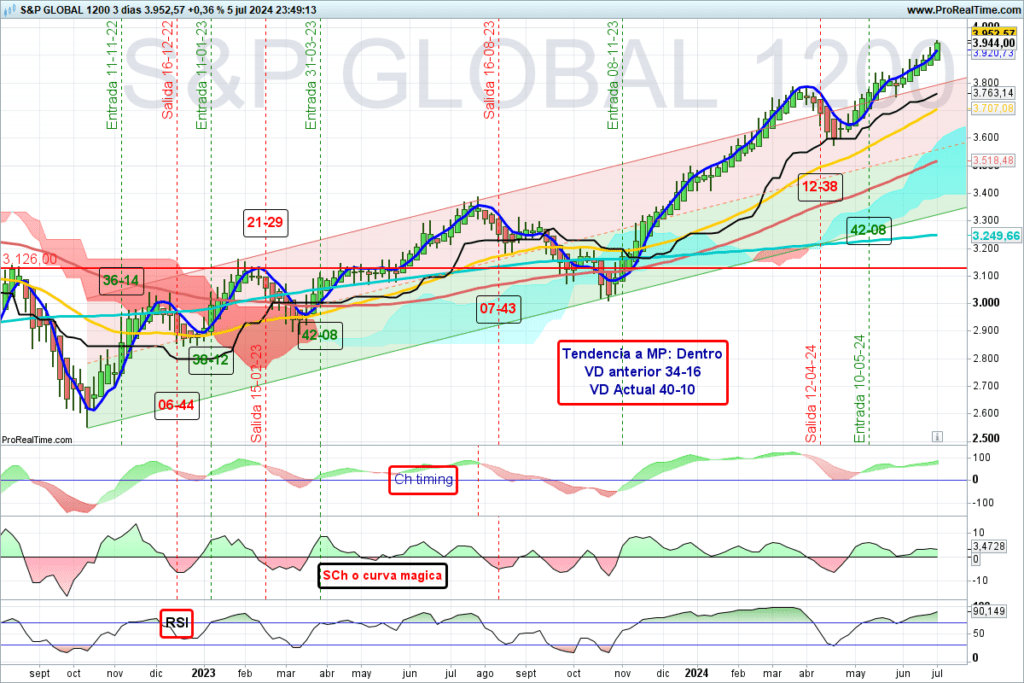This screenshot has width=1024, height=683.
Task: Click the Entrada 08-11-23 marker label
Action: tap(613, 75)
